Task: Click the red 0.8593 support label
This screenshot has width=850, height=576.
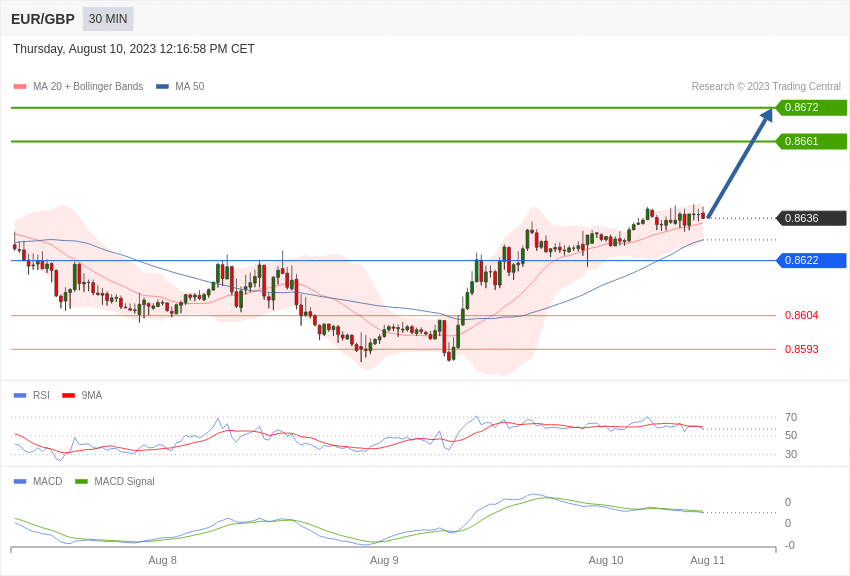Action: 802,350
